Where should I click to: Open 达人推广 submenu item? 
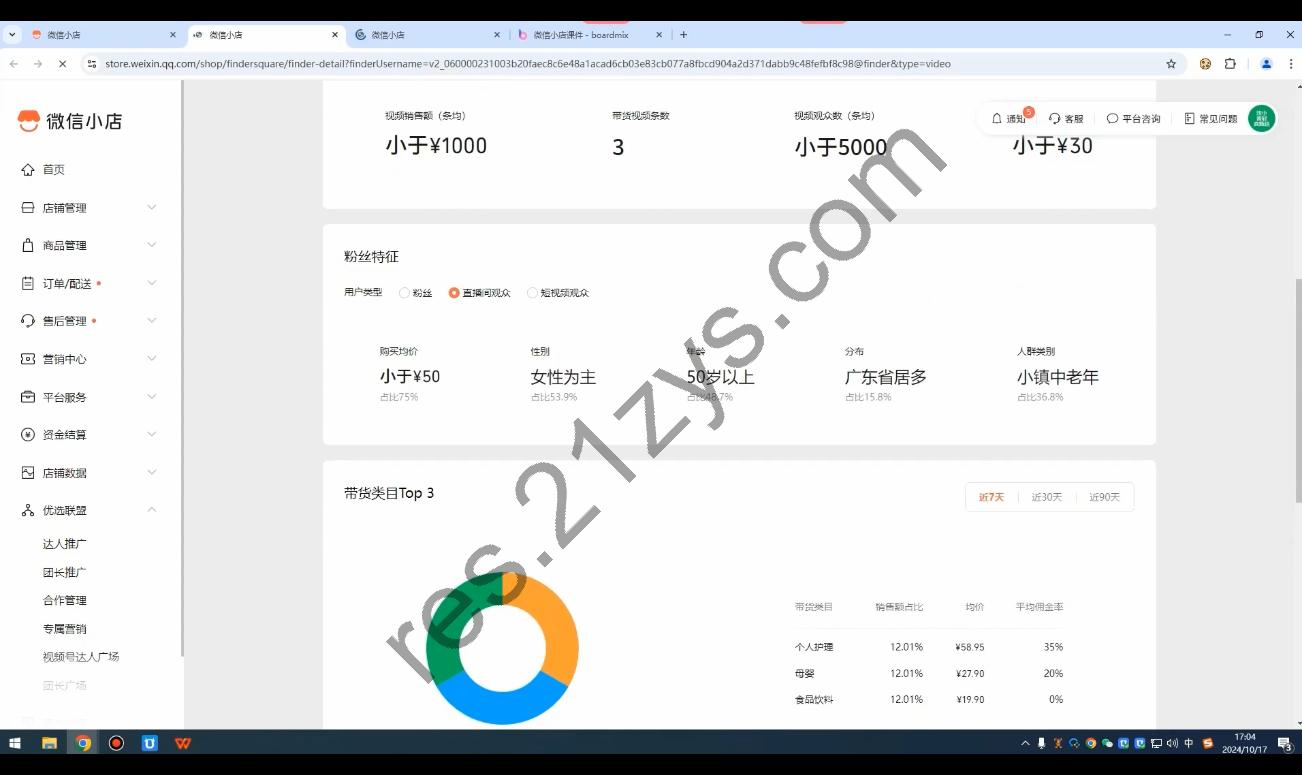pyautogui.click(x=65, y=544)
